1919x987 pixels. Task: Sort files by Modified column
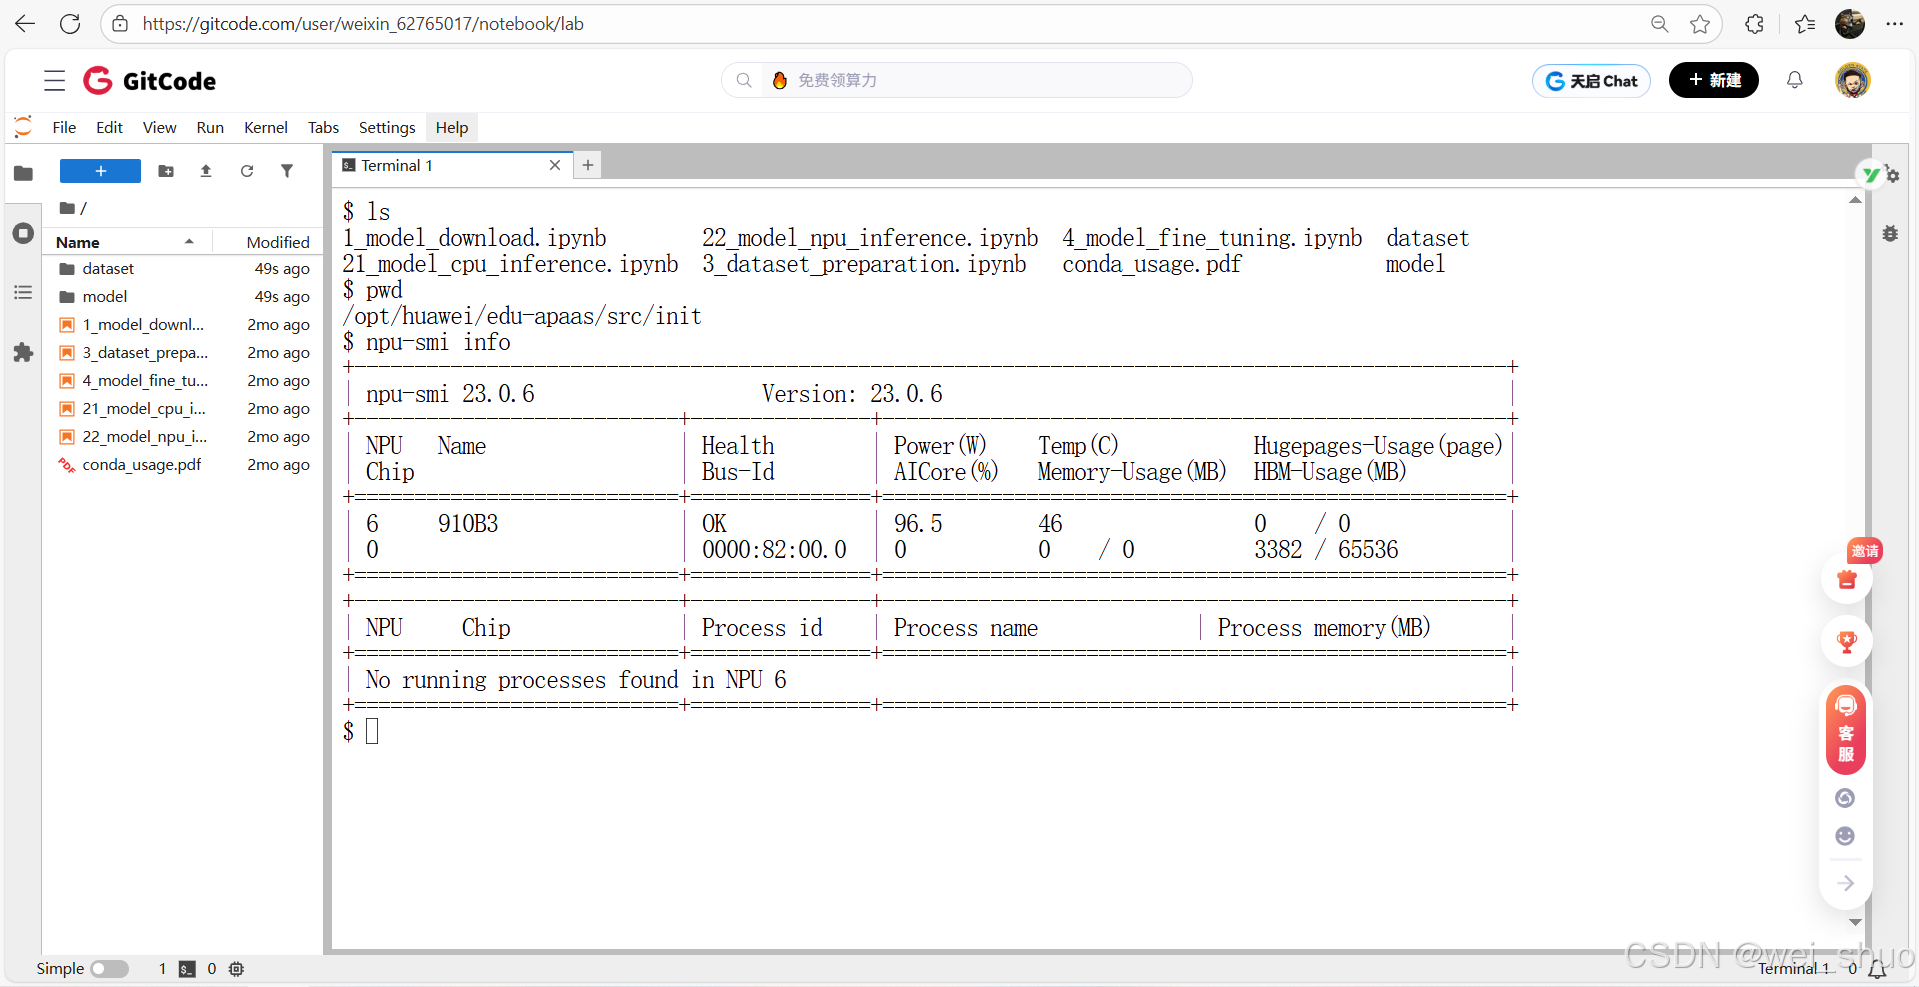[266, 242]
